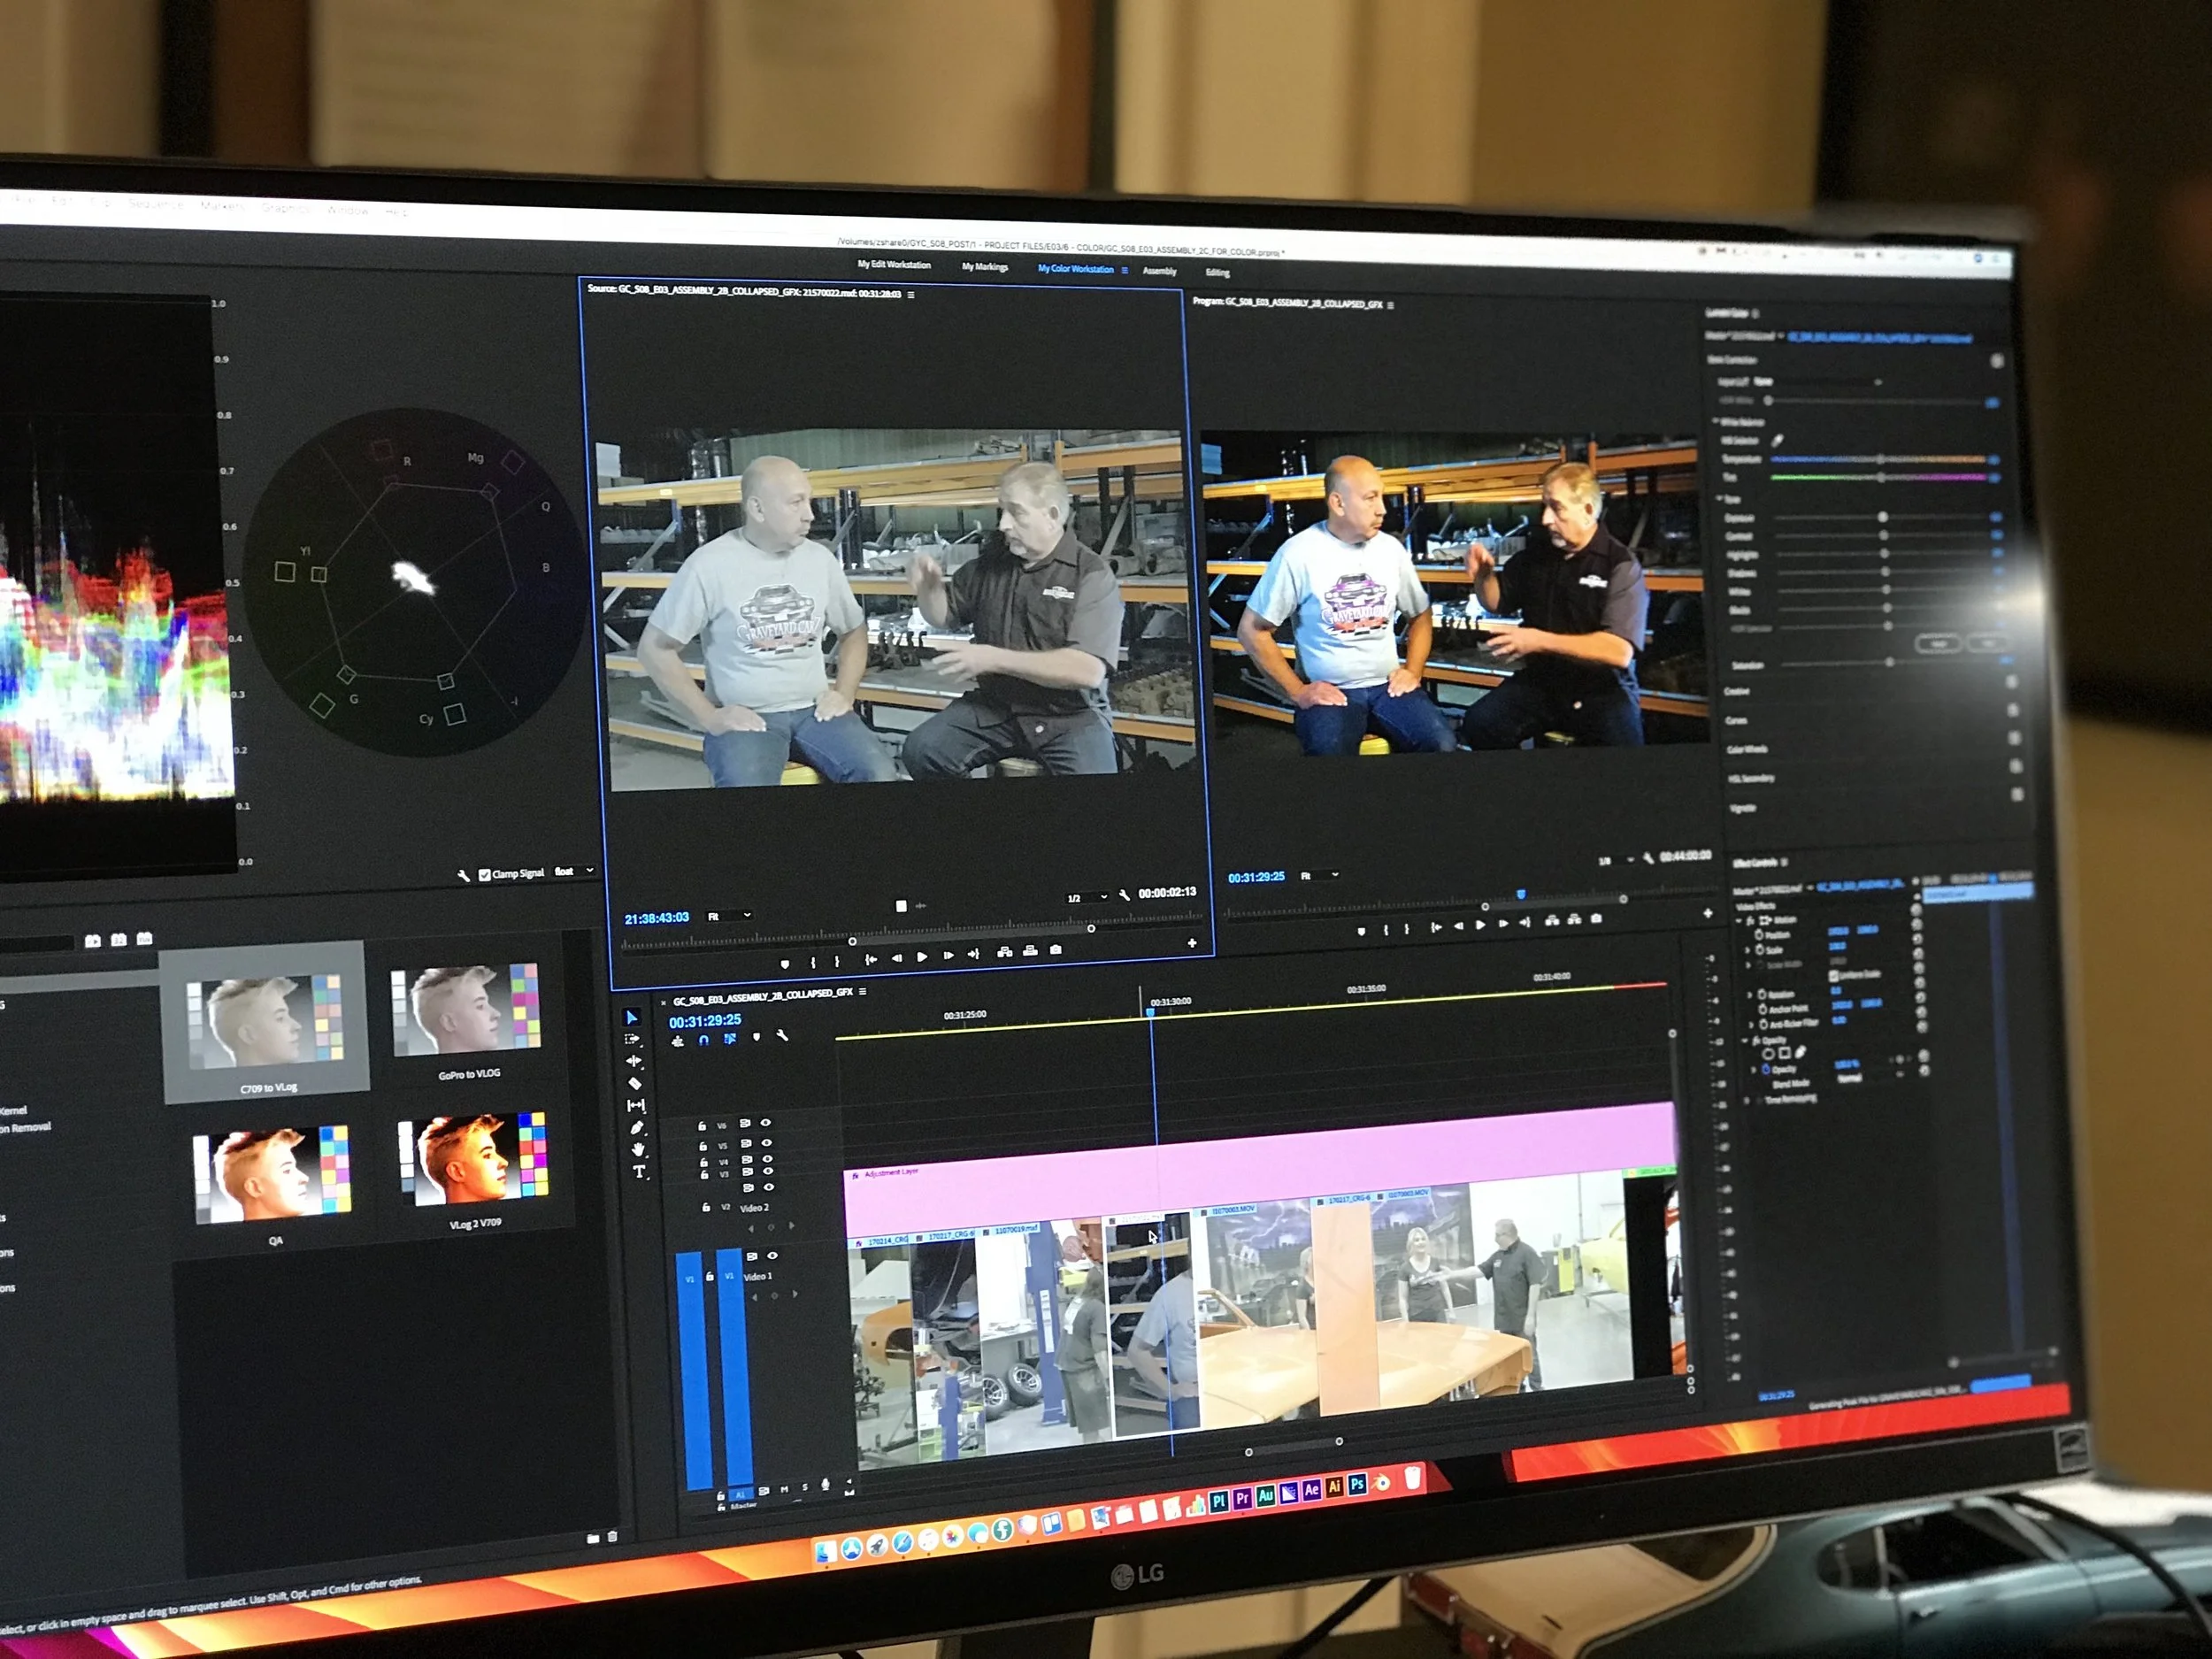The image size is (2212, 1659).
Task: Select the Ripple Edit tool
Action: click(633, 1061)
